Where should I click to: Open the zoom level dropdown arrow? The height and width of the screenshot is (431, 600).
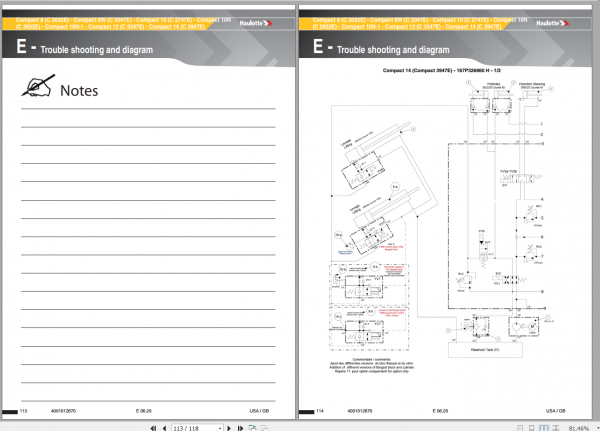598,428
